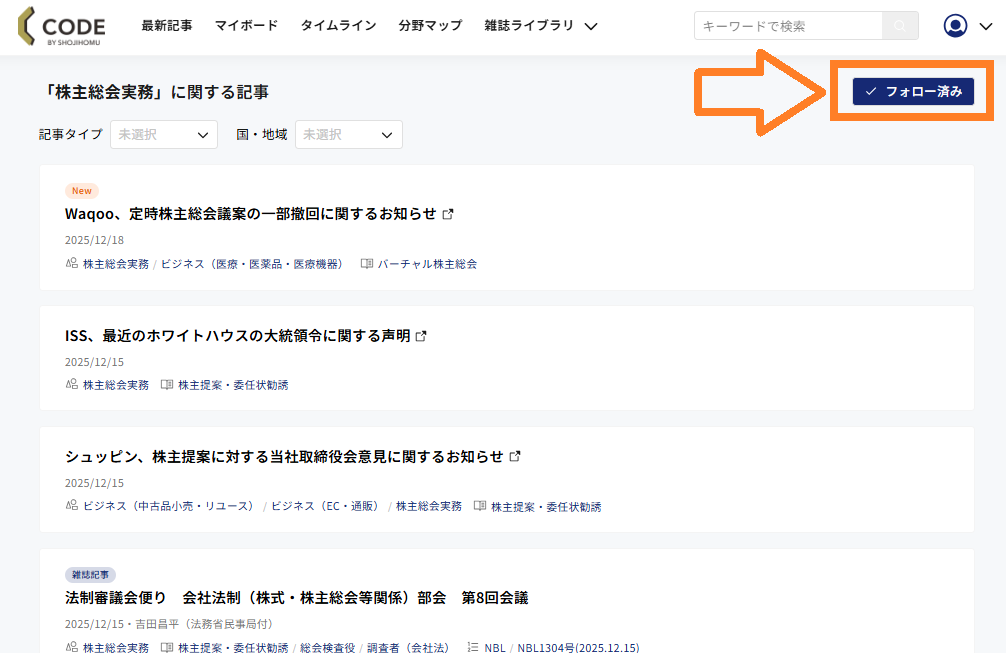
Task: Click the keyword search input field
Action: 788,26
